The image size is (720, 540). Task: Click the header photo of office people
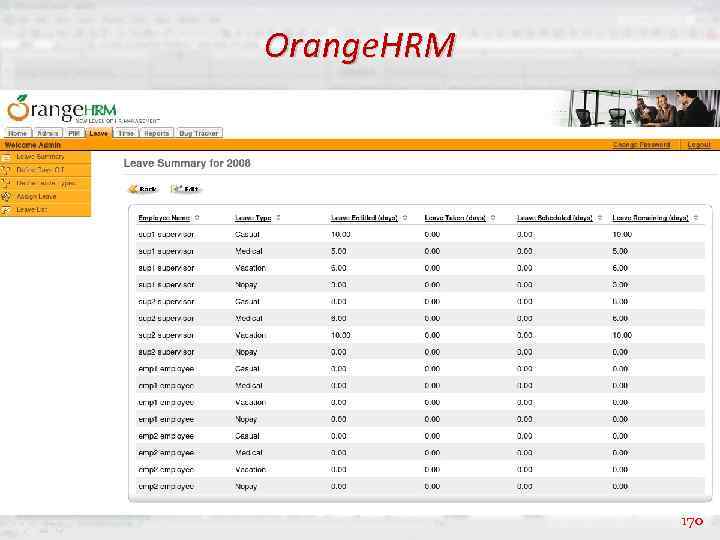pyautogui.click(x=643, y=108)
